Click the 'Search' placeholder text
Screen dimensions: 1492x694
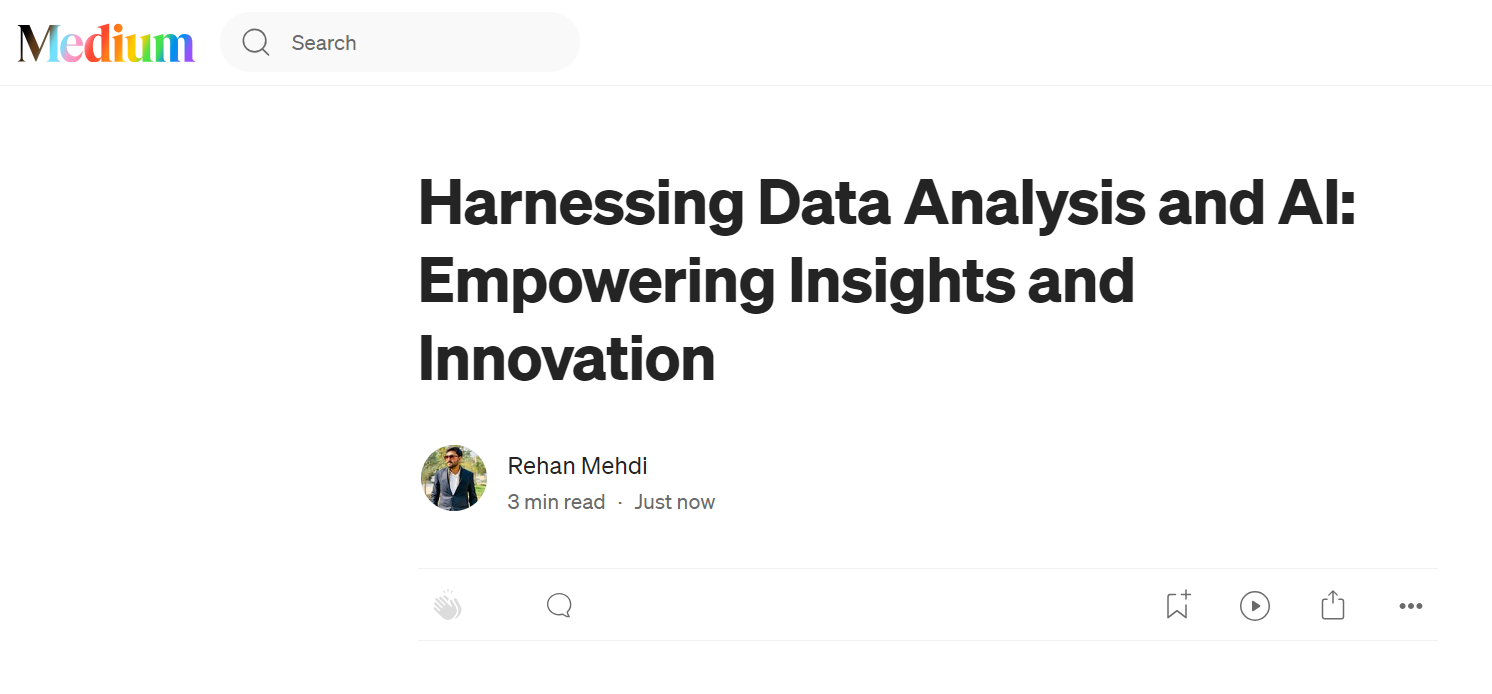(324, 43)
